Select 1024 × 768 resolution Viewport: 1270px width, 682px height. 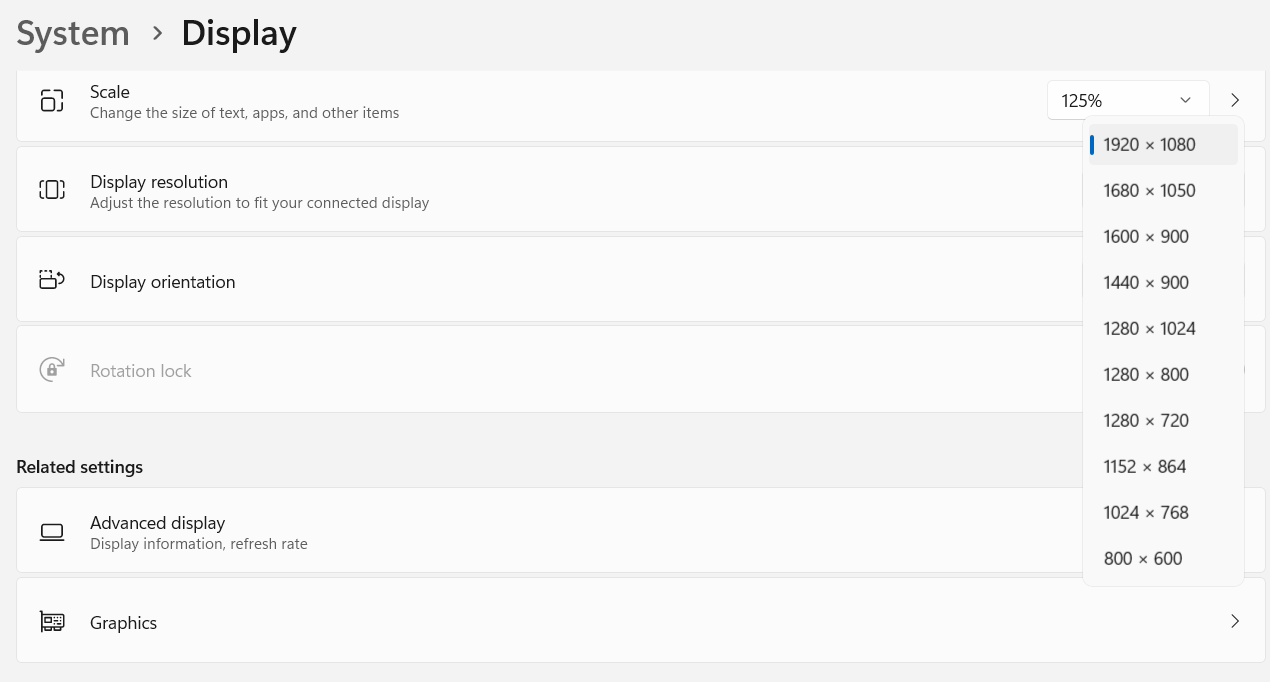point(1146,513)
